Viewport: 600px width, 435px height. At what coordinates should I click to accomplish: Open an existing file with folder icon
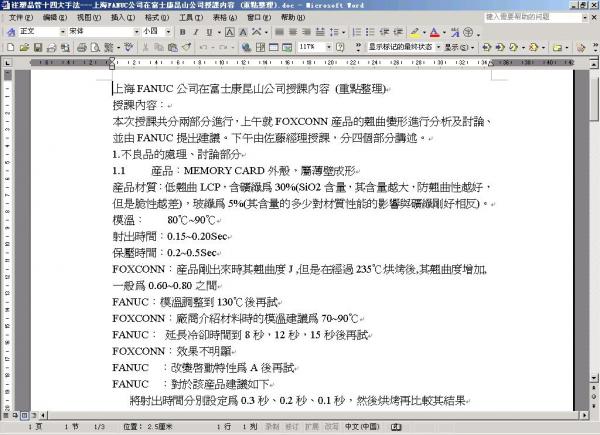click(24, 47)
